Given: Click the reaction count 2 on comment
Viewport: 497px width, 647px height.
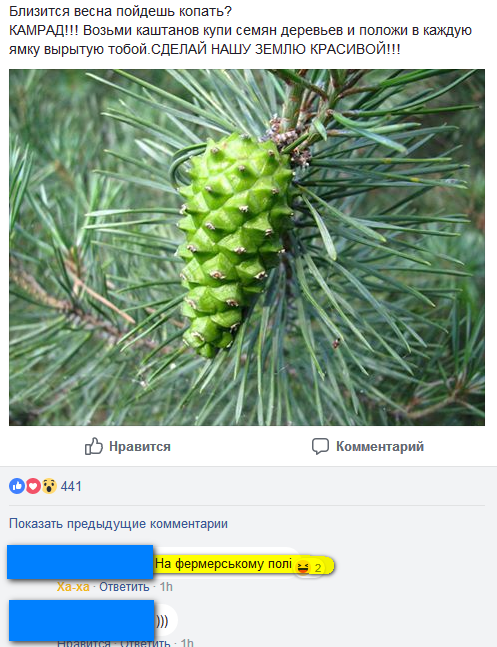Looking at the screenshot, I should coord(318,568).
